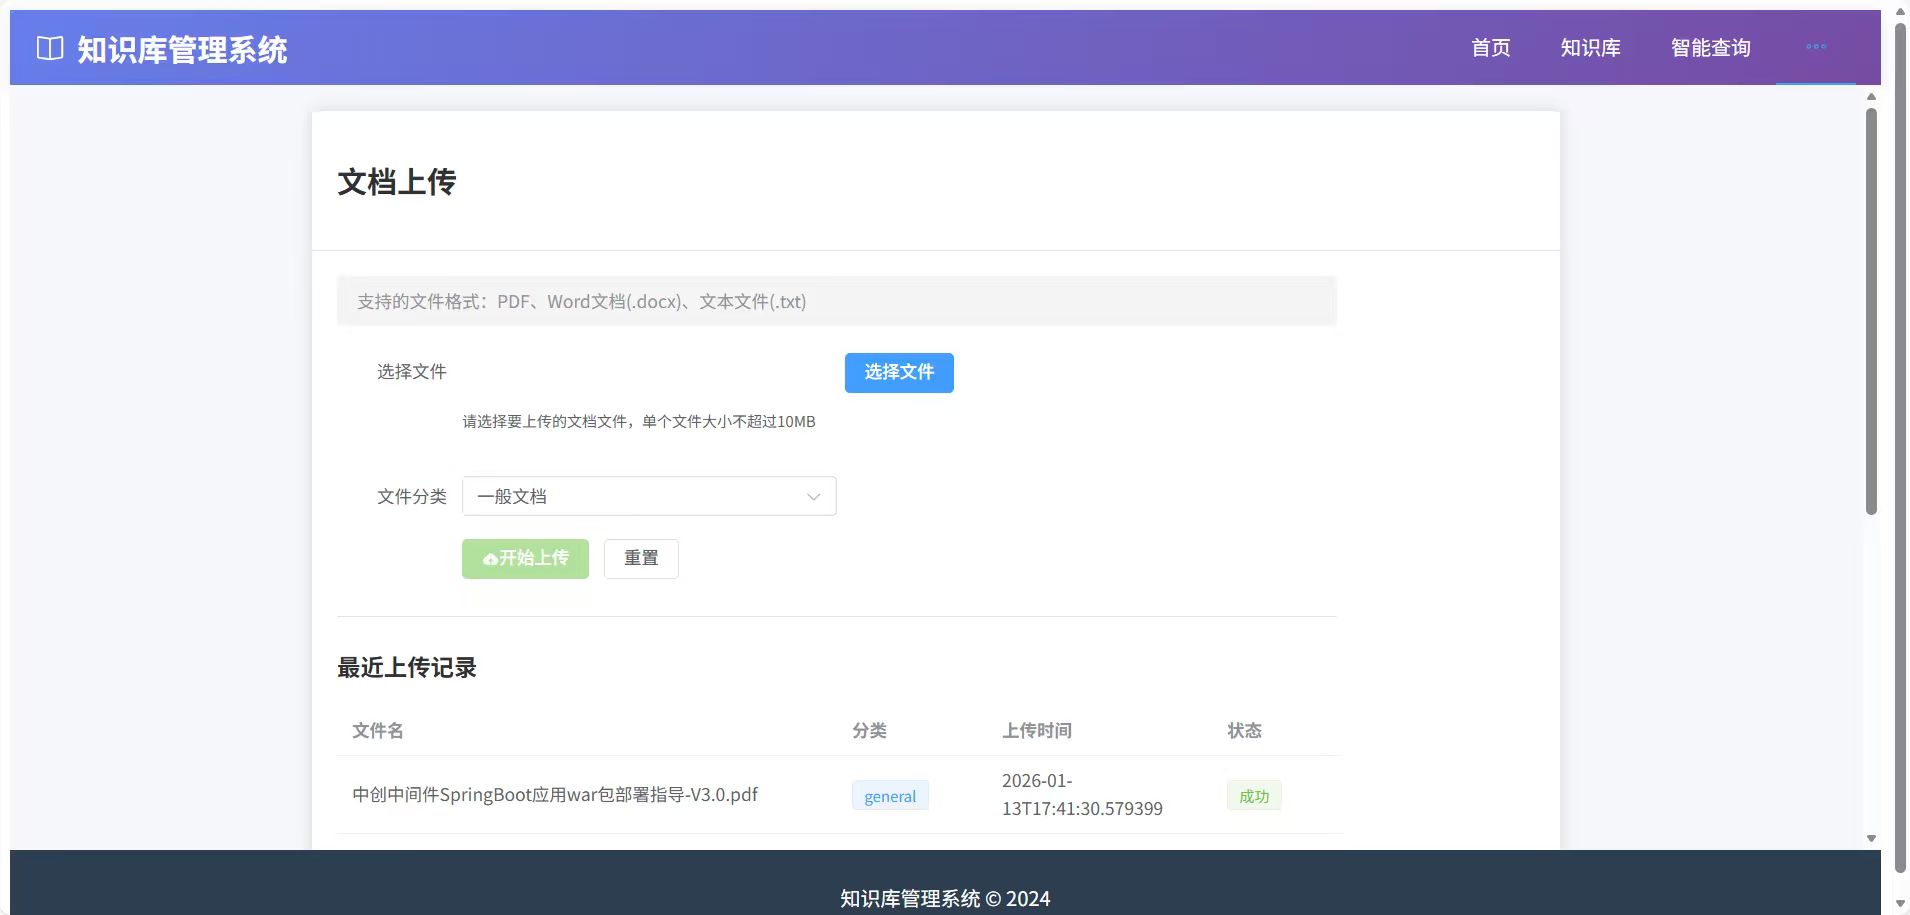
Task: Open the "..." overflow menu in the navbar
Action: point(1816,47)
